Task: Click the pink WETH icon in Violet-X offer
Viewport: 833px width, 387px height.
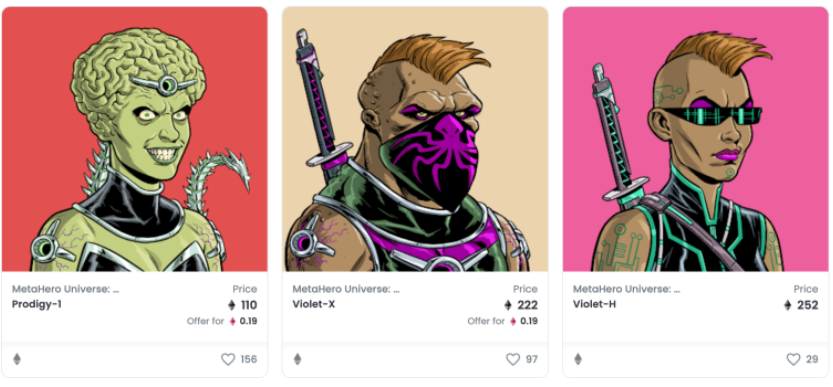Action: tap(513, 322)
